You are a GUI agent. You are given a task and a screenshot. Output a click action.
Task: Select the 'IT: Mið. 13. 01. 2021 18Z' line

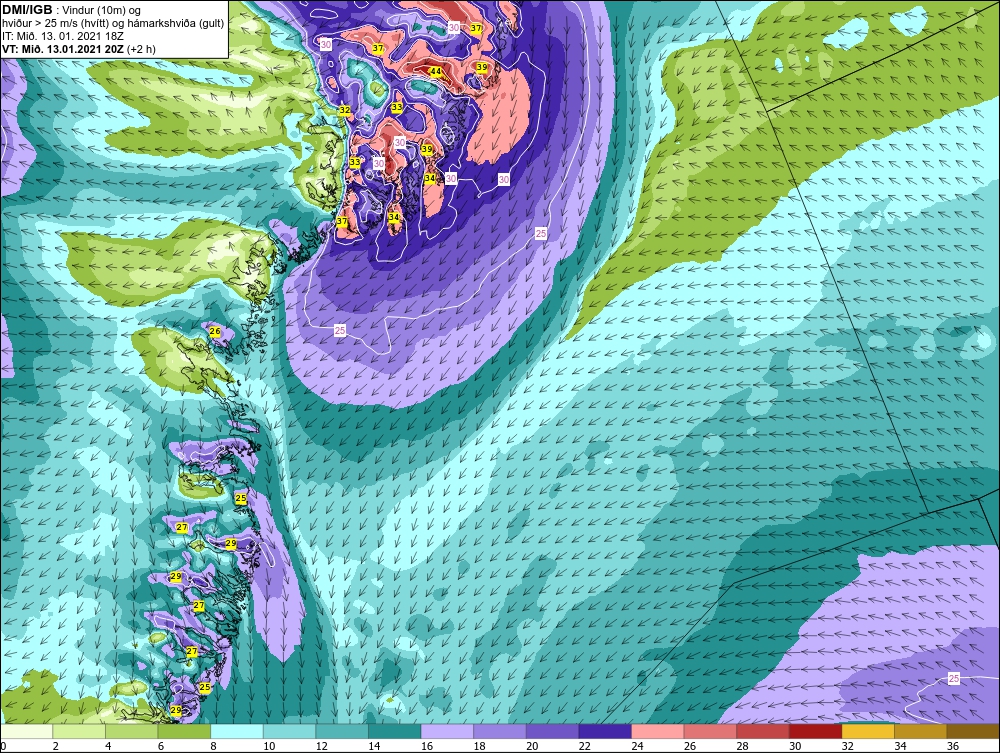pyautogui.click(x=62, y=36)
